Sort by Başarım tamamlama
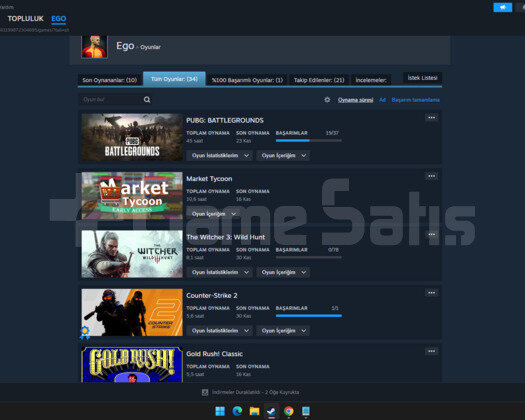 click(416, 100)
